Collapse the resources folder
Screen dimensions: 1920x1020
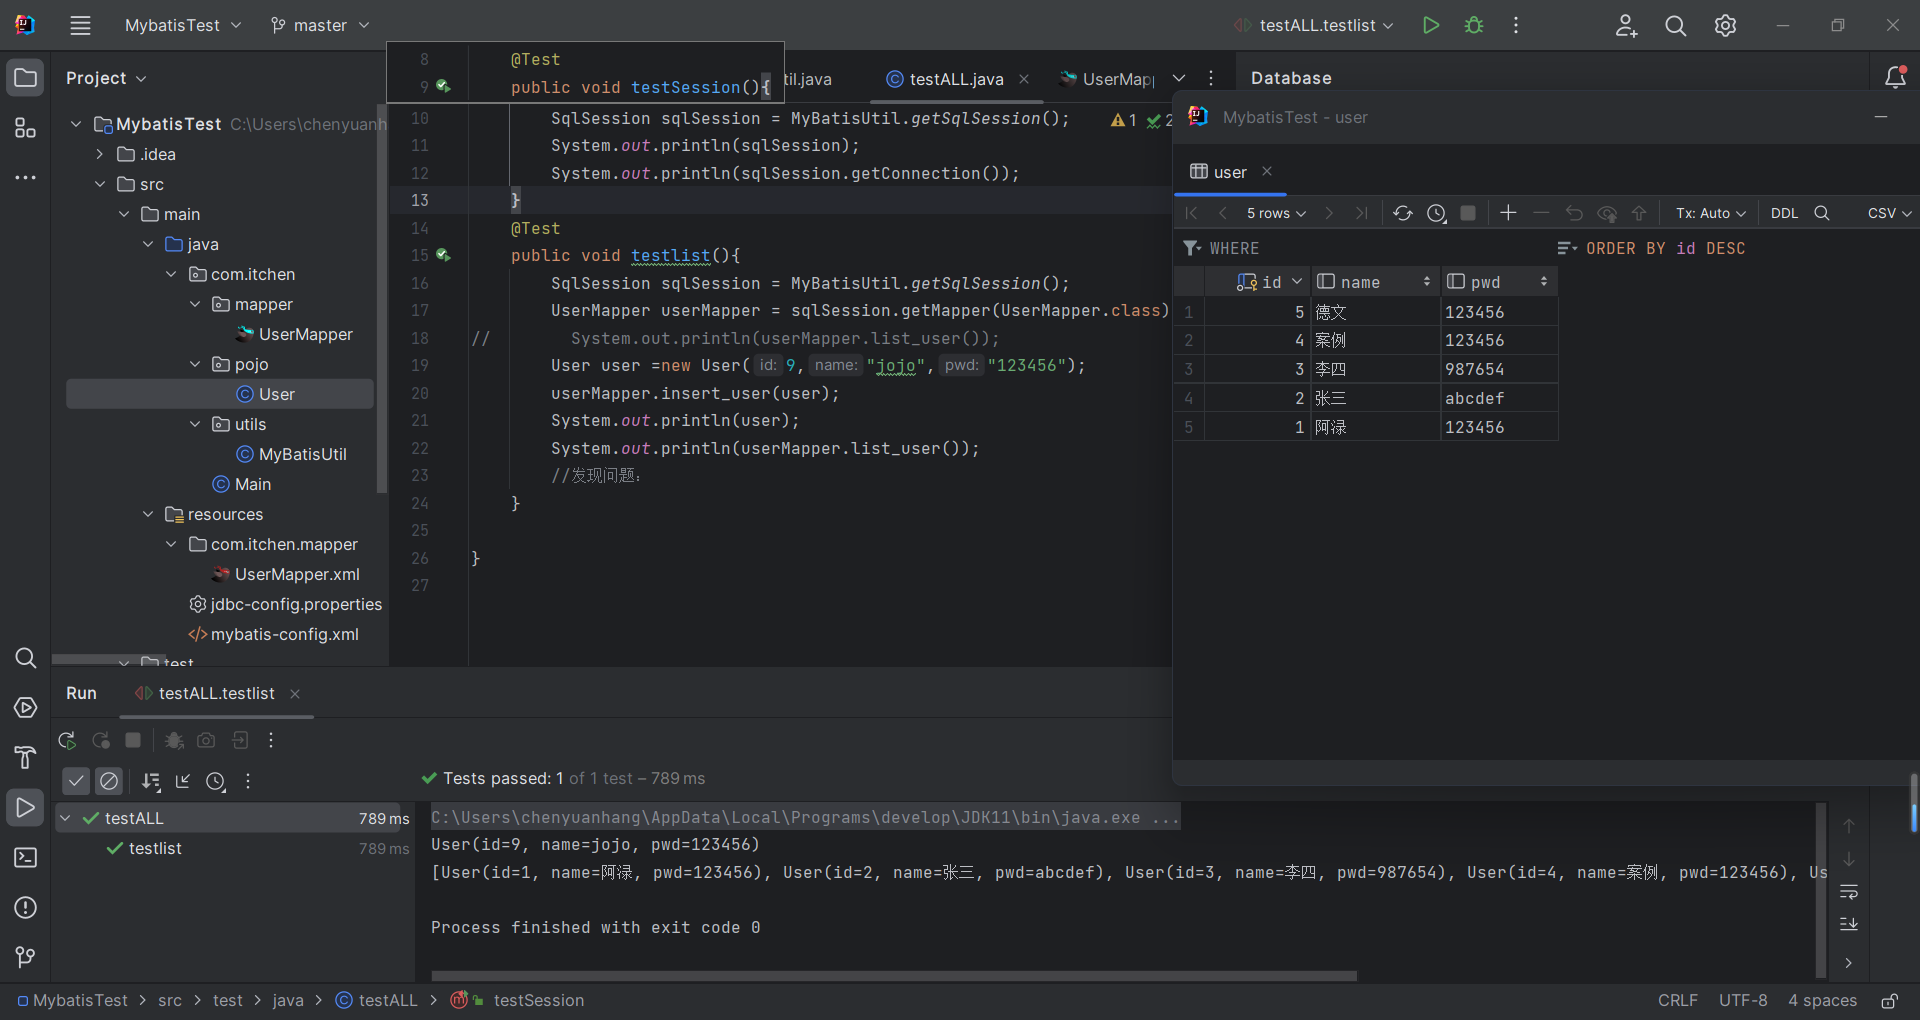click(x=148, y=514)
